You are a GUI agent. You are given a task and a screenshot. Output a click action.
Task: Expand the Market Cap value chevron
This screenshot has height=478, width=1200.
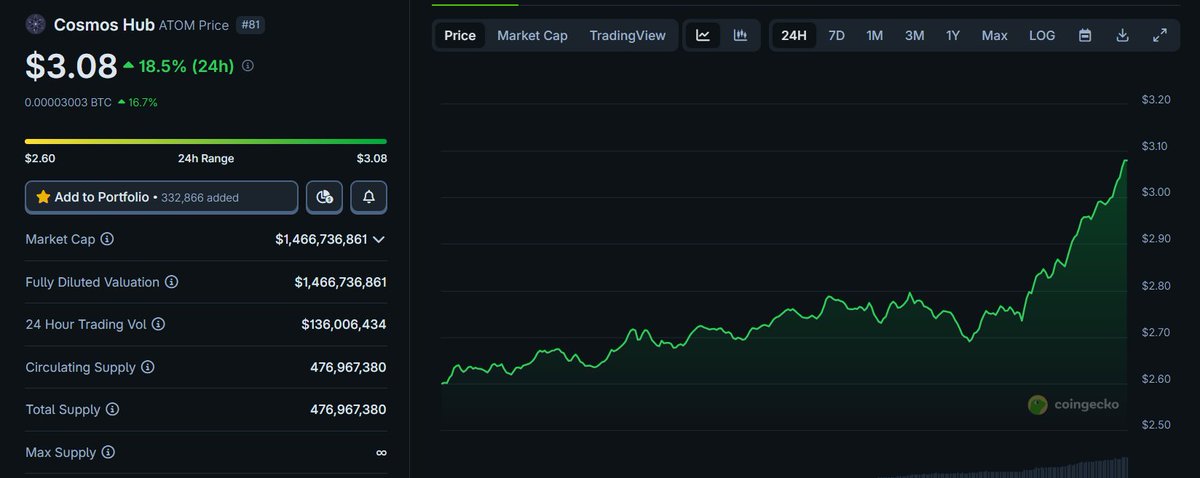379,240
